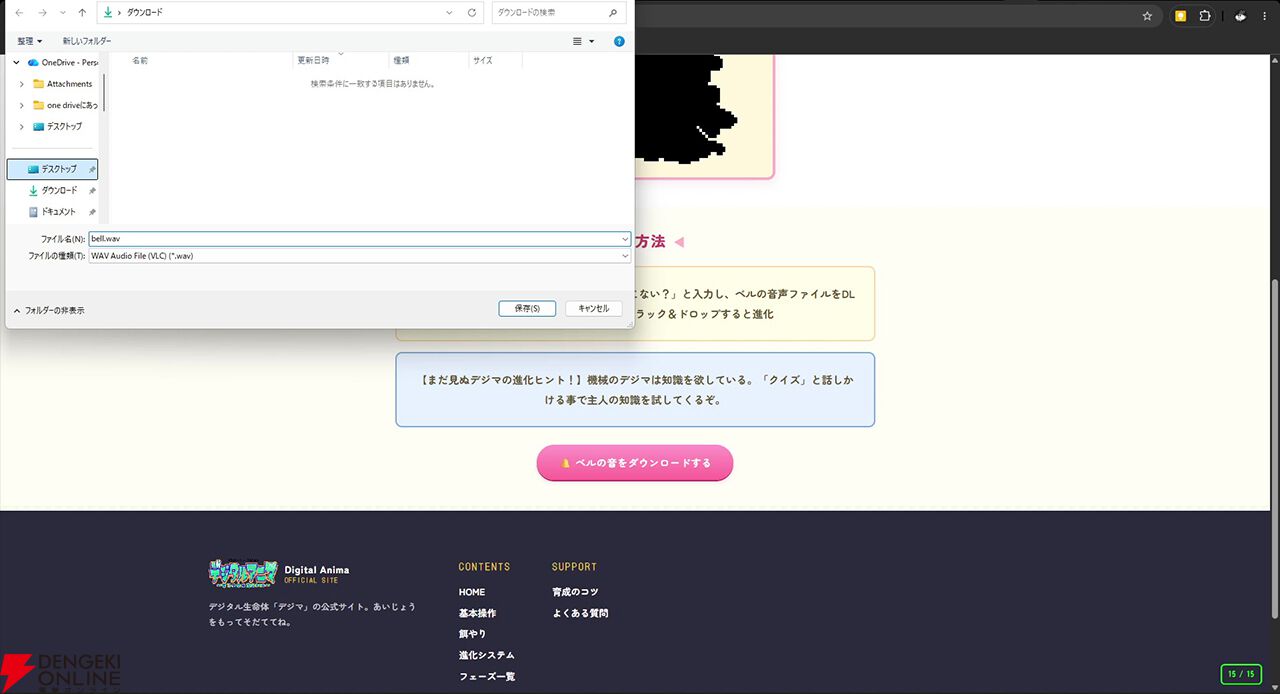Screen dimensions: 1280x694
Task: Click 保存(S) to save the file
Action: click(527, 308)
